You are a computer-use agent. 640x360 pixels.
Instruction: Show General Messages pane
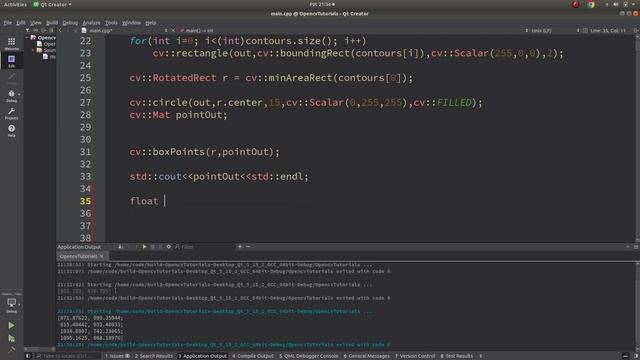coord(367,356)
